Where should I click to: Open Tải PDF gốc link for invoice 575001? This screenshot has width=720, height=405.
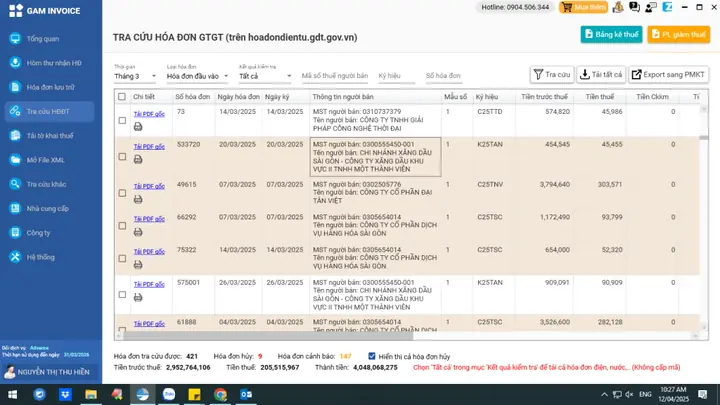click(x=149, y=284)
